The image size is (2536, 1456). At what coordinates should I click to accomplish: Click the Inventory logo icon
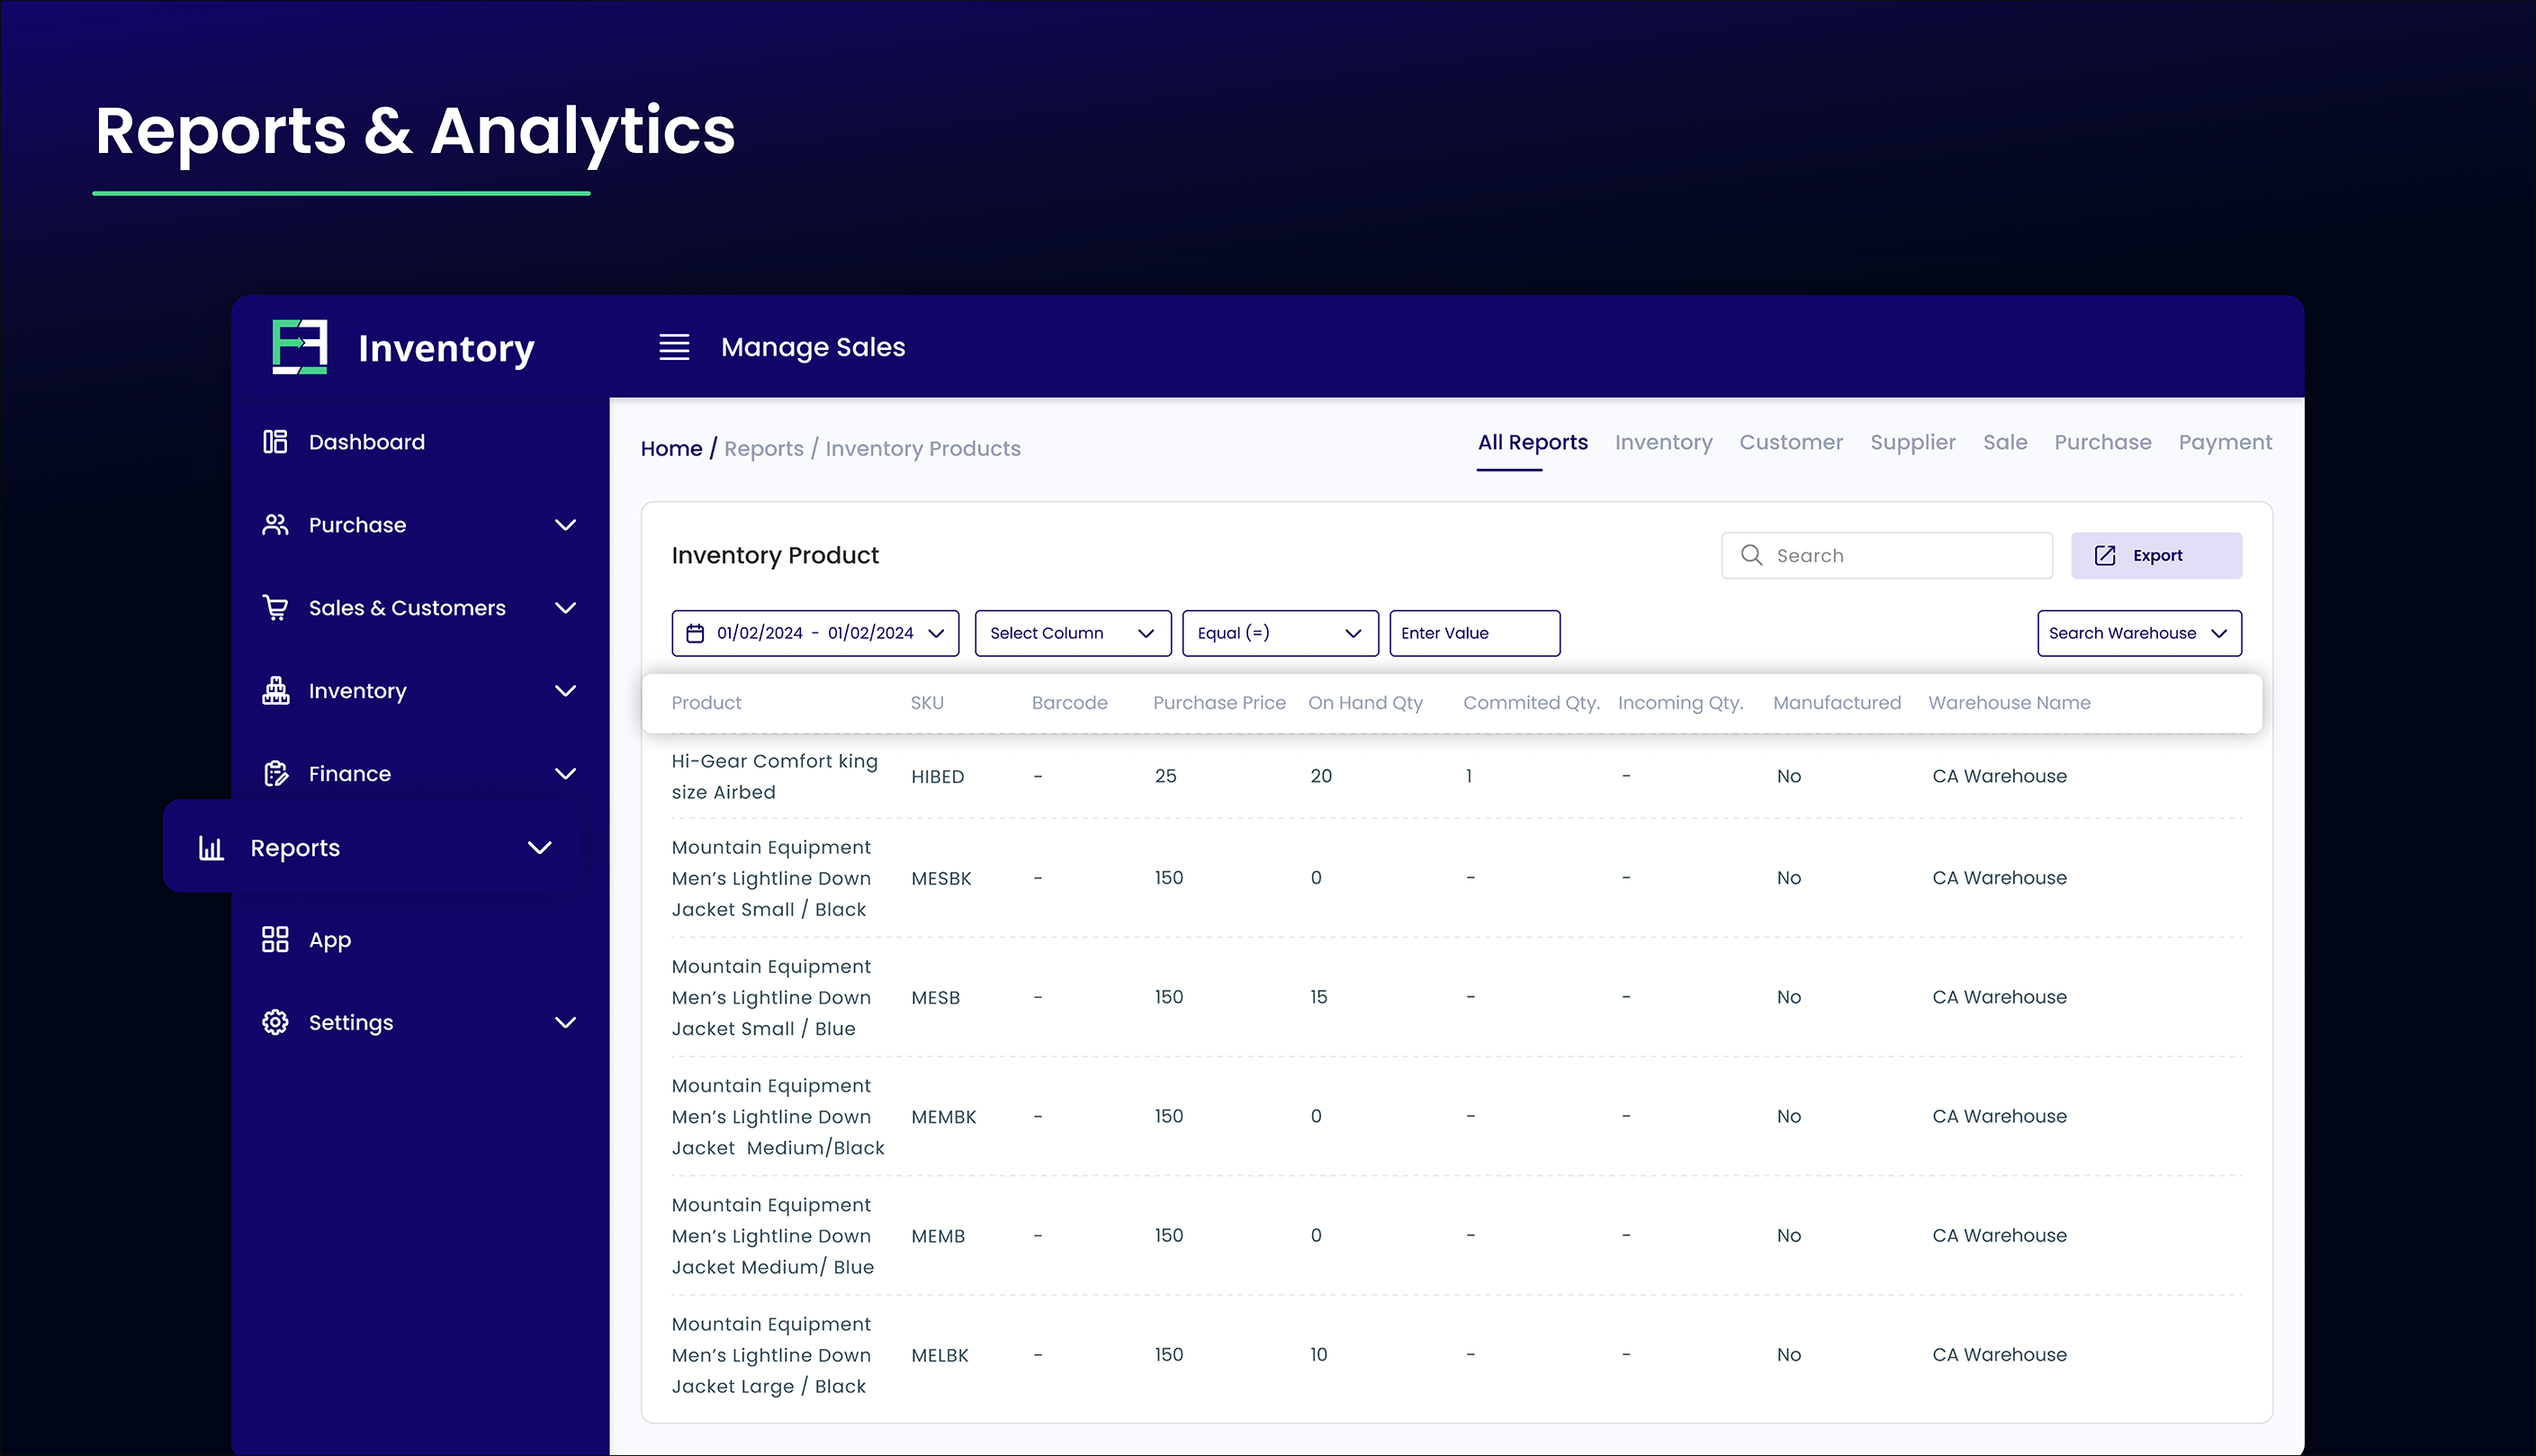(300, 347)
